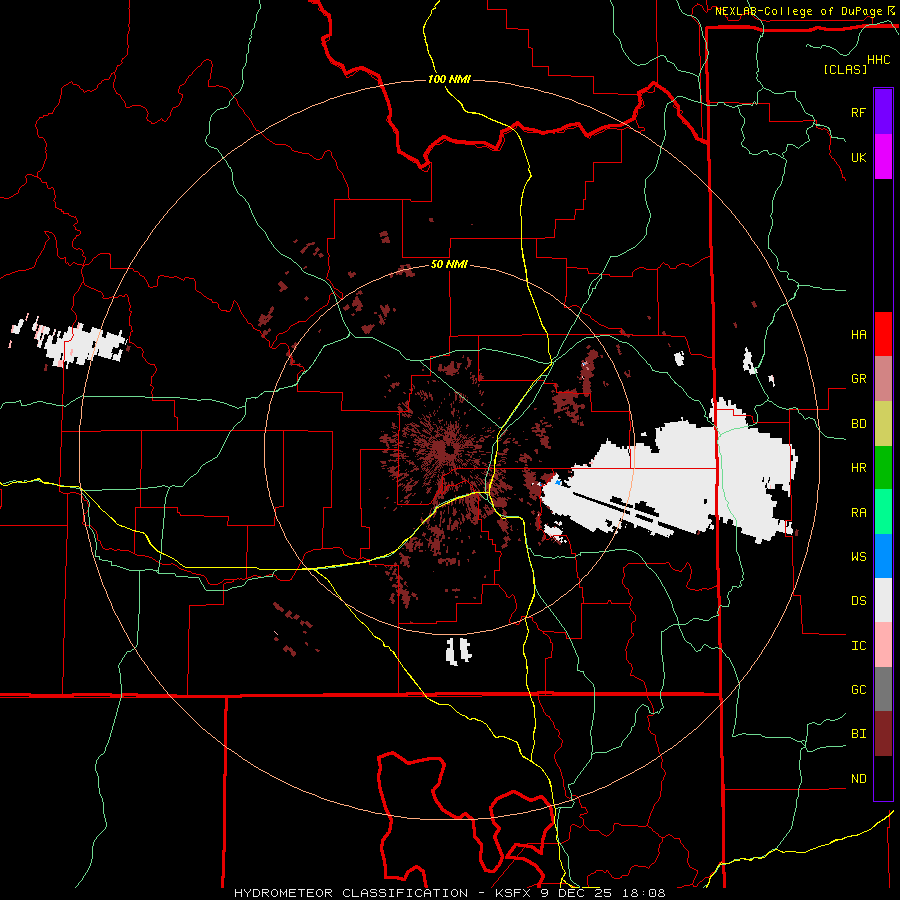The height and width of the screenshot is (900, 900).
Task: Click the UK legend label
Action: click(859, 158)
